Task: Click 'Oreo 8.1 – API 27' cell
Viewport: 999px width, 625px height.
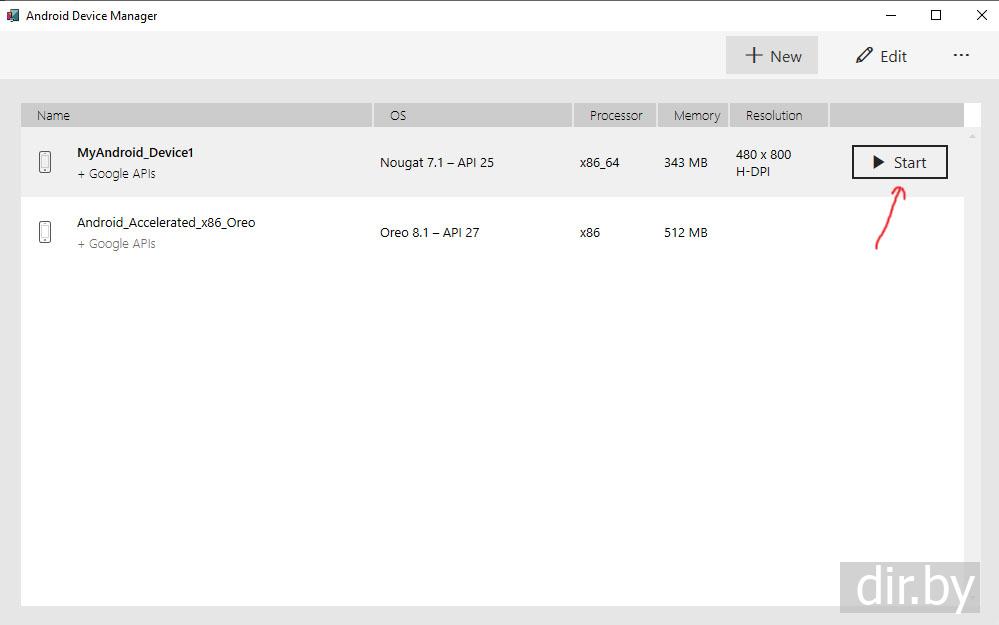Action: pyautogui.click(x=429, y=233)
